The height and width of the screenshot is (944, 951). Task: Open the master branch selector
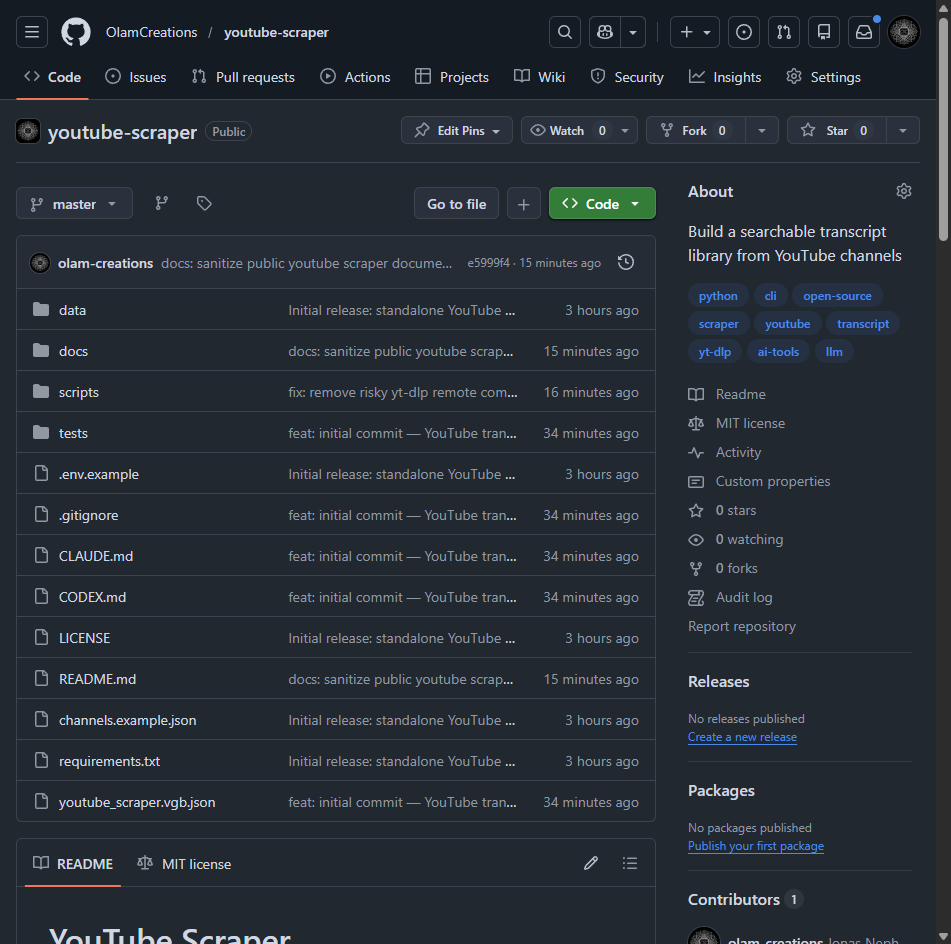click(x=74, y=204)
